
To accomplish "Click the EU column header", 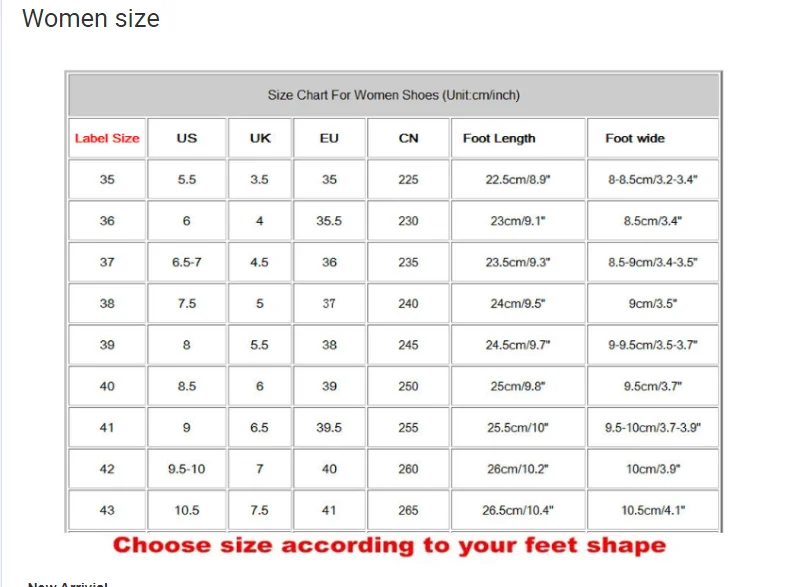I will coord(329,138).
